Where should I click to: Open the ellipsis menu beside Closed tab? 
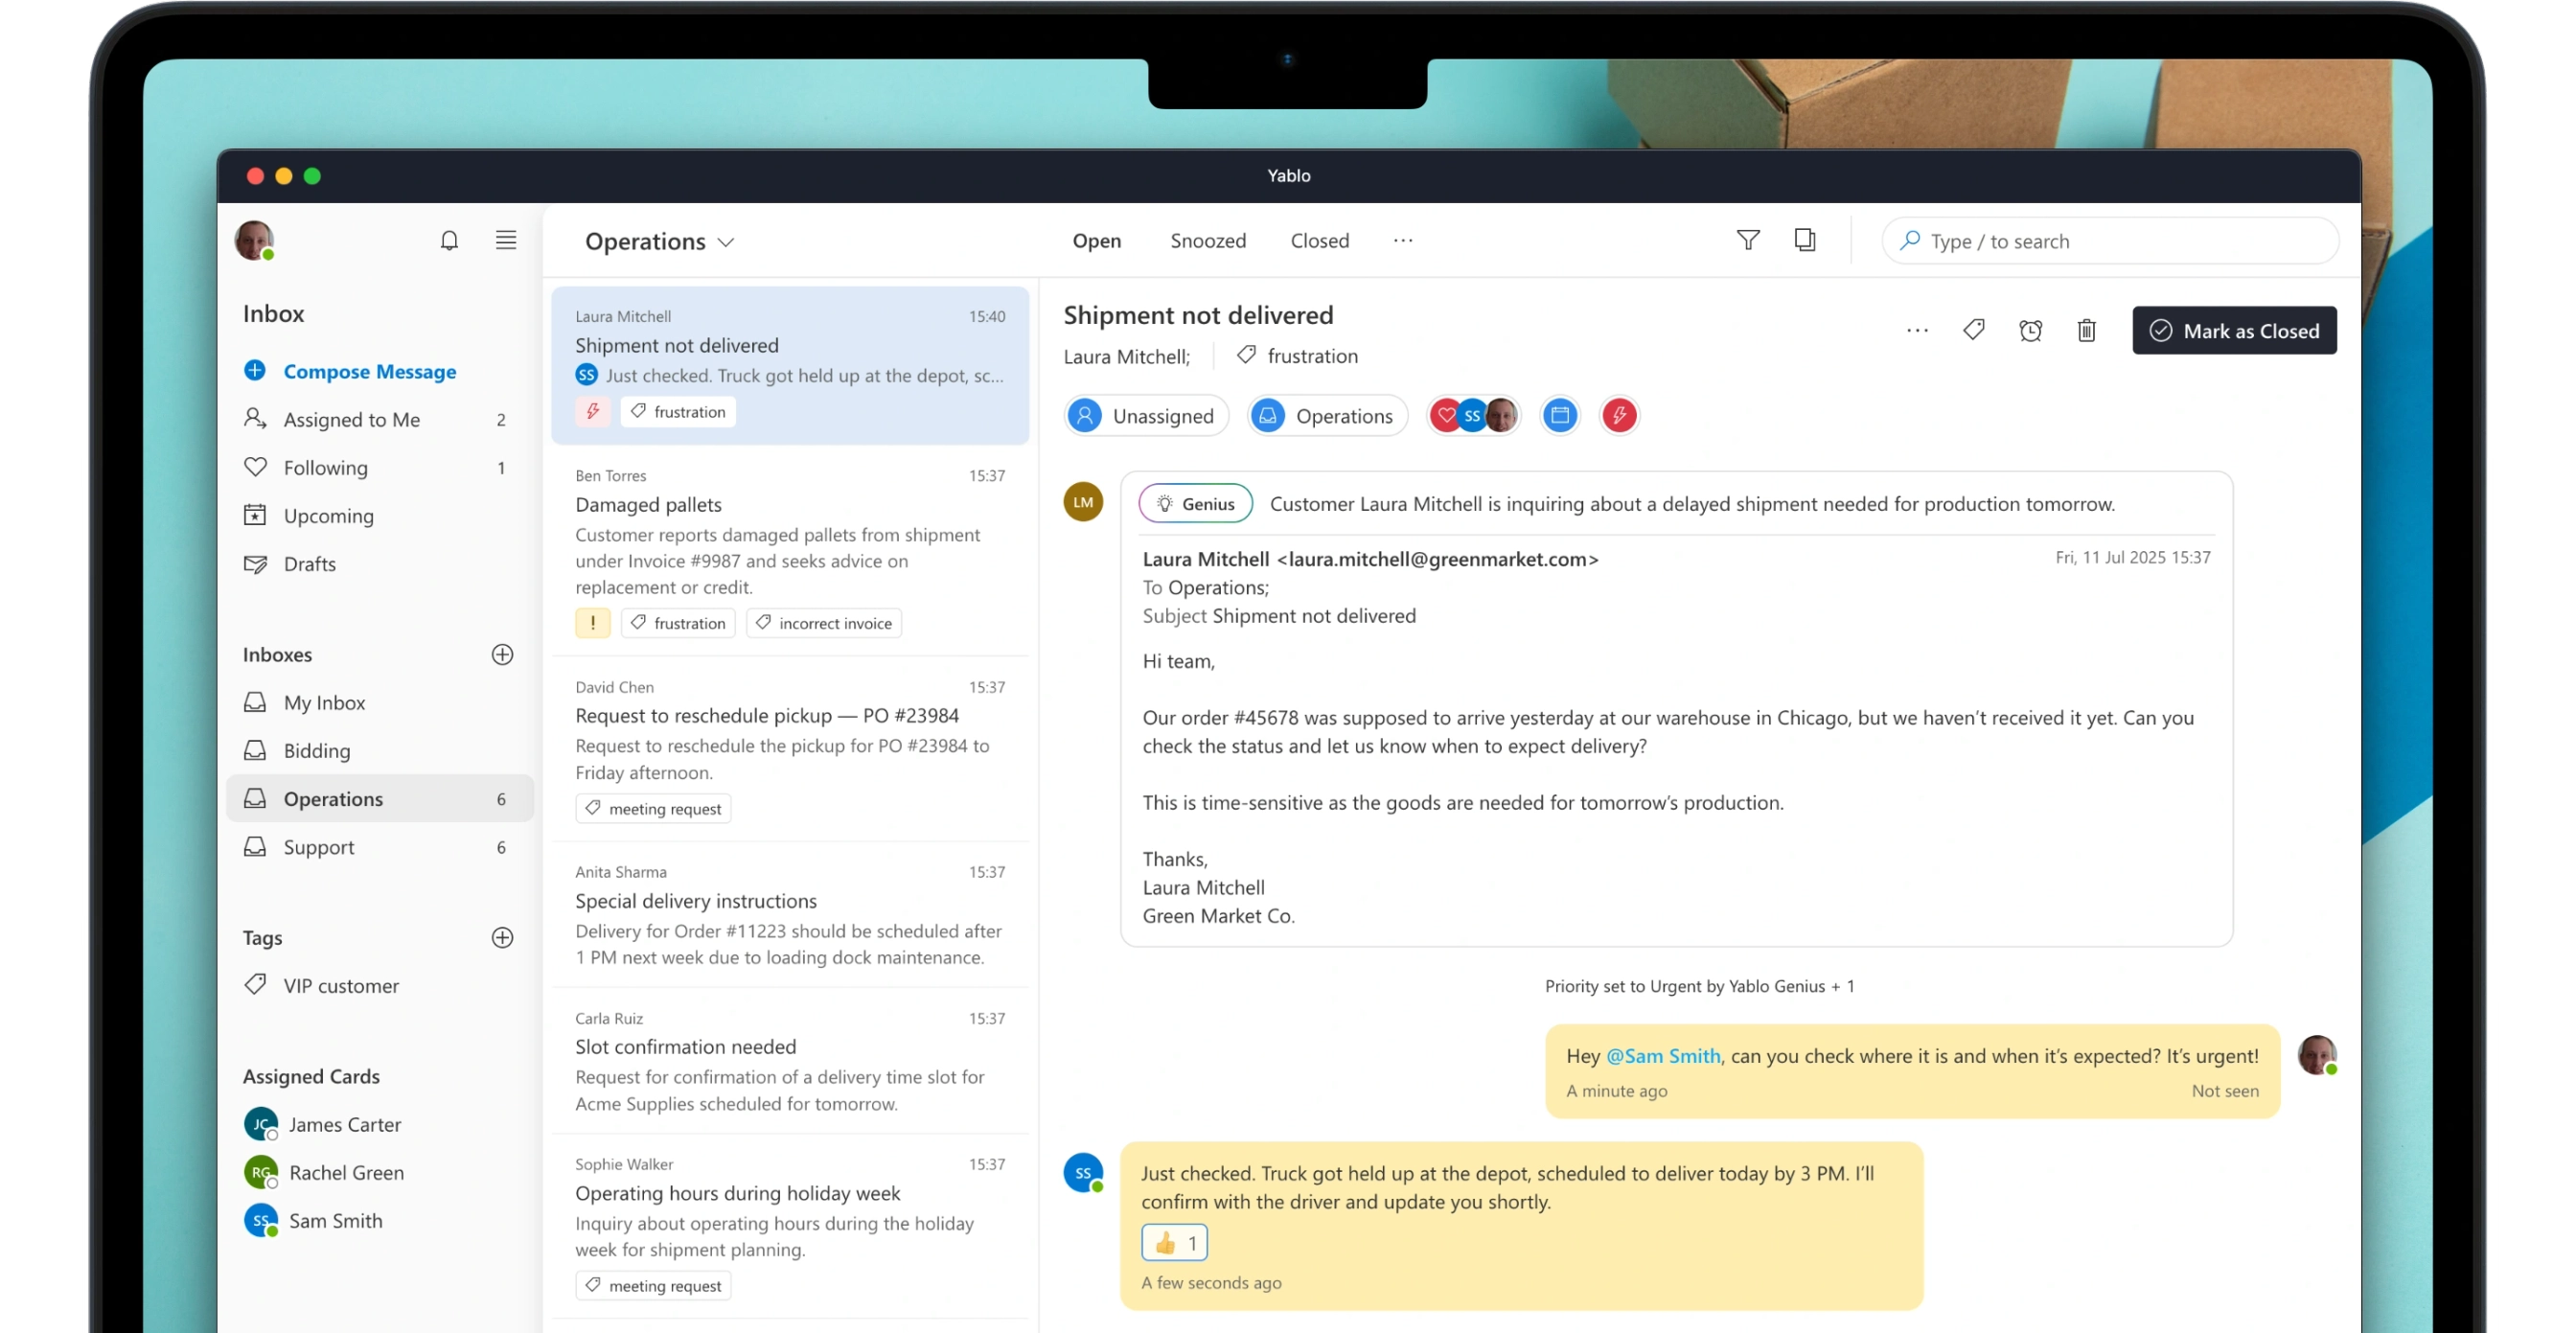(x=1402, y=241)
